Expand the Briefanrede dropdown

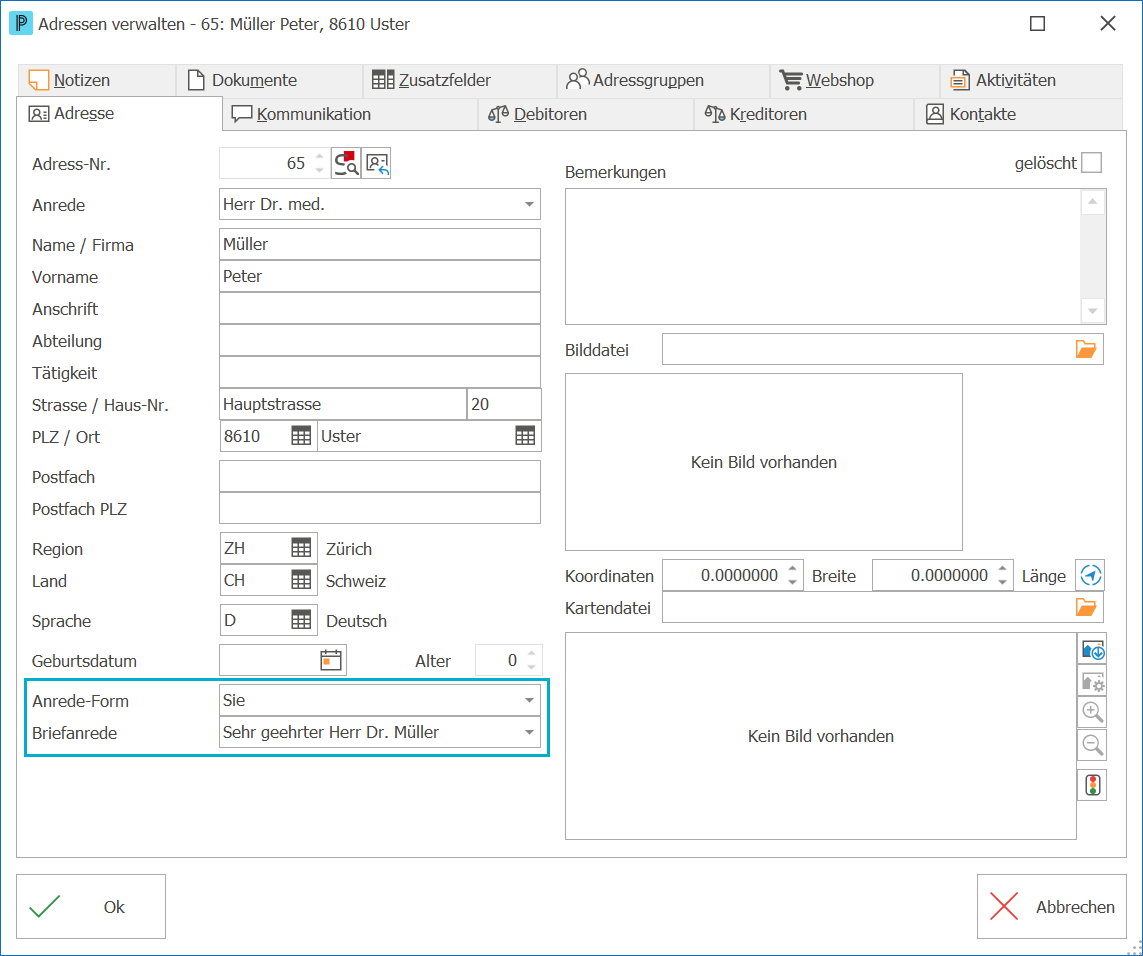pos(529,732)
